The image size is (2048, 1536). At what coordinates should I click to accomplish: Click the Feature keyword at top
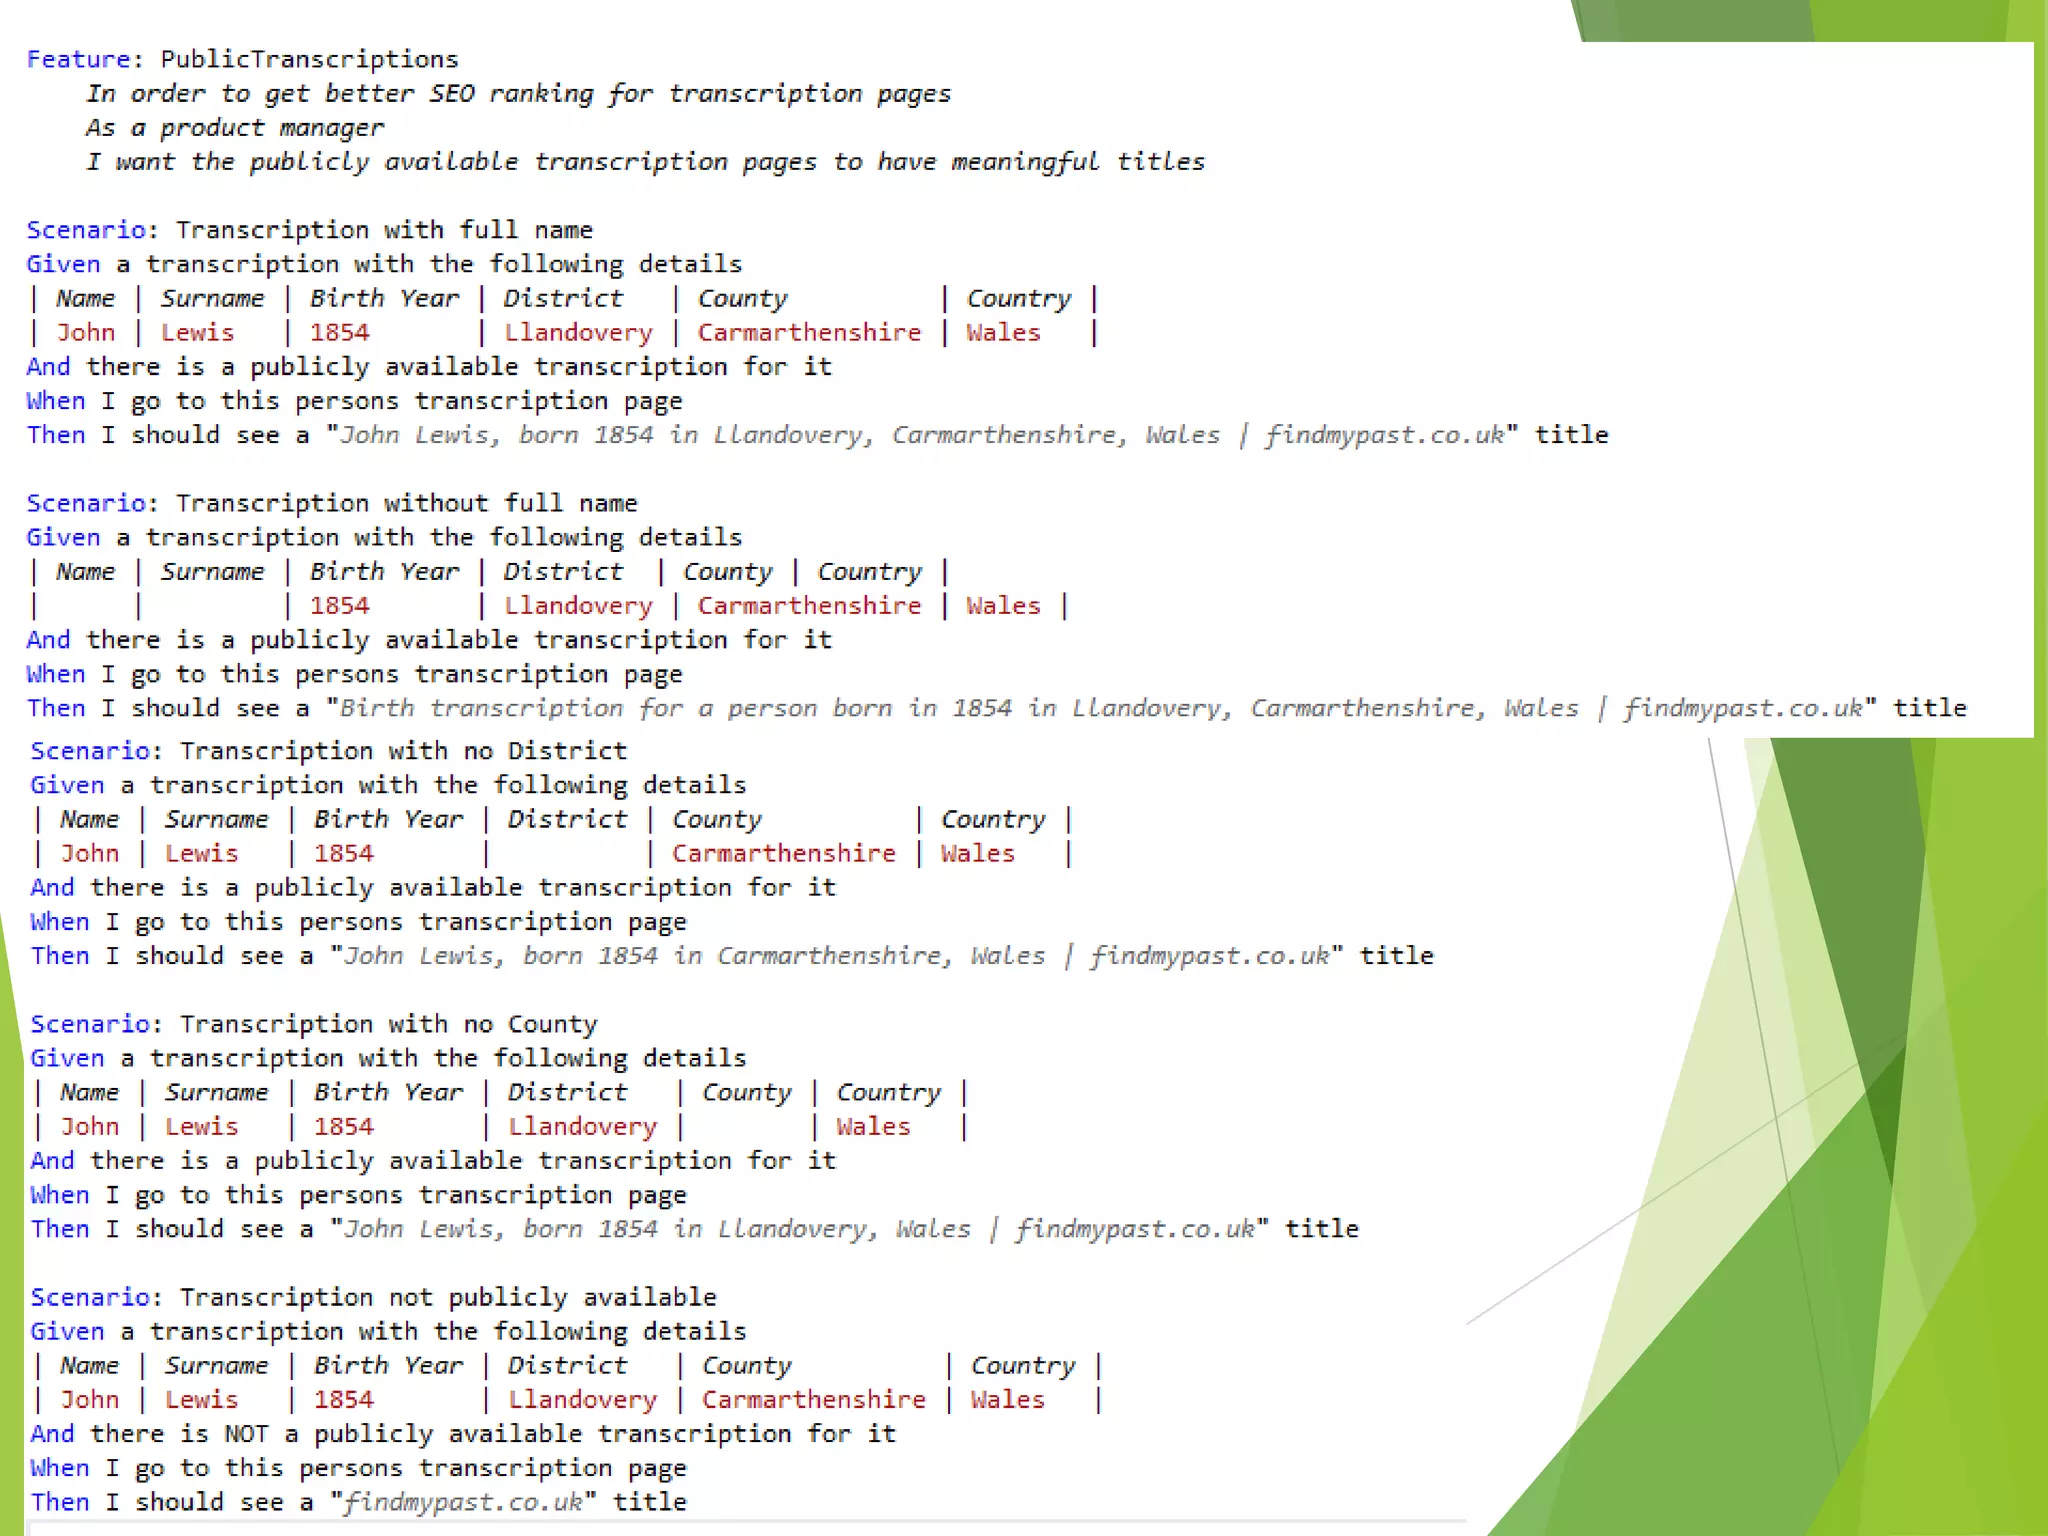point(78,59)
